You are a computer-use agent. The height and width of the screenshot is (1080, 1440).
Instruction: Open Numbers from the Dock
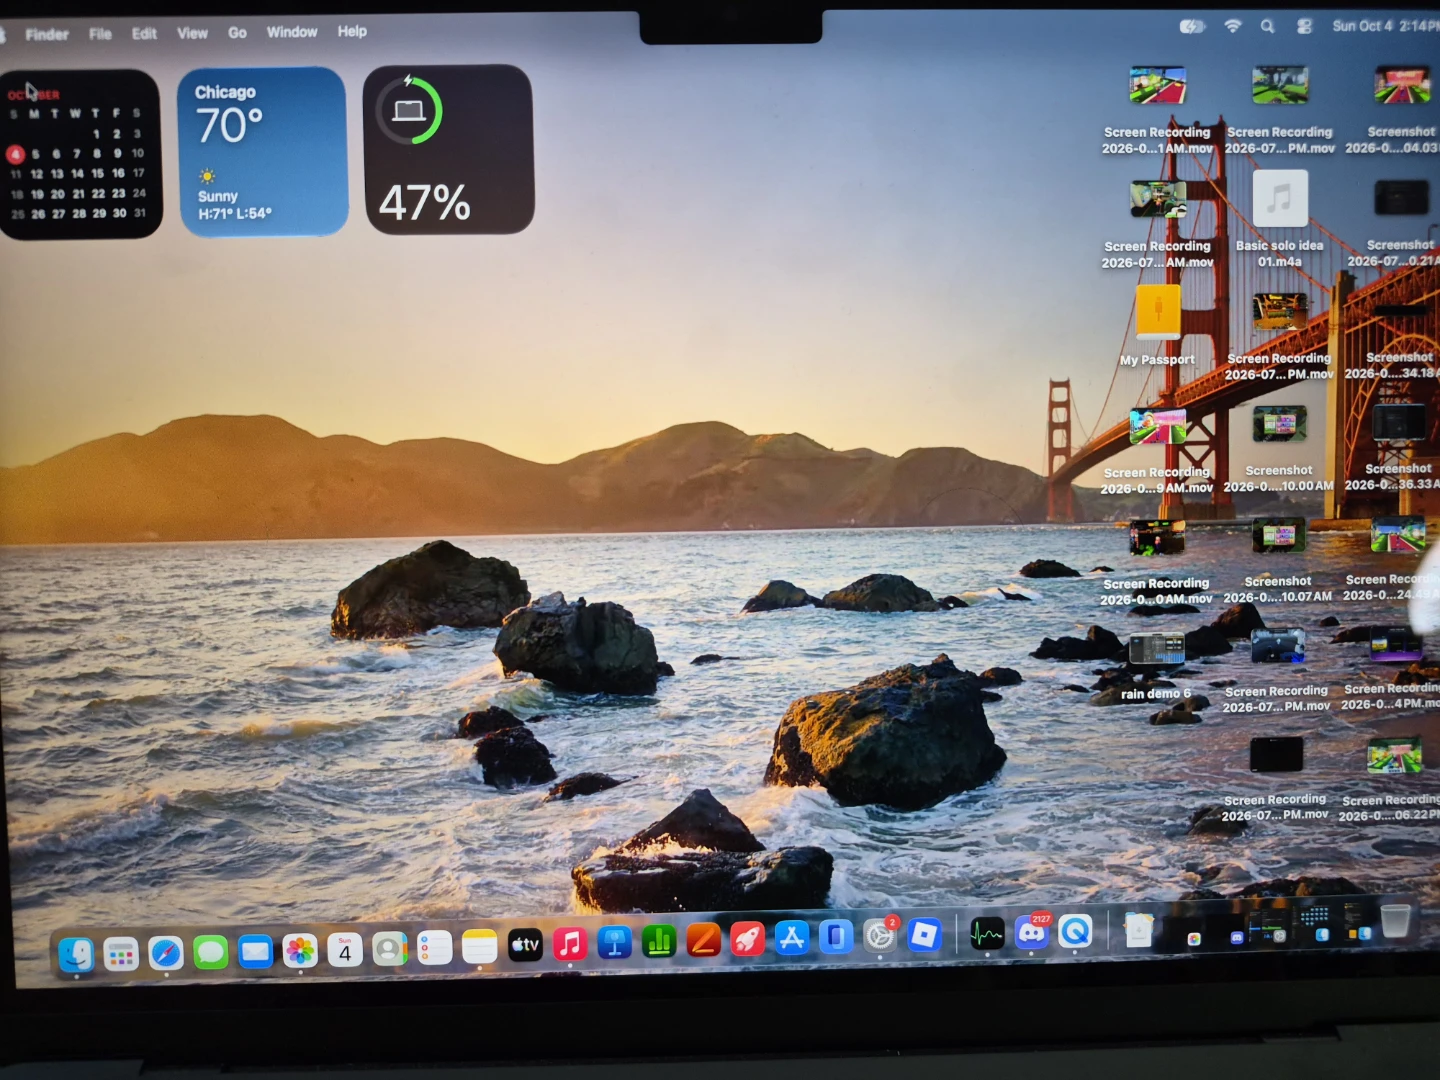click(659, 941)
